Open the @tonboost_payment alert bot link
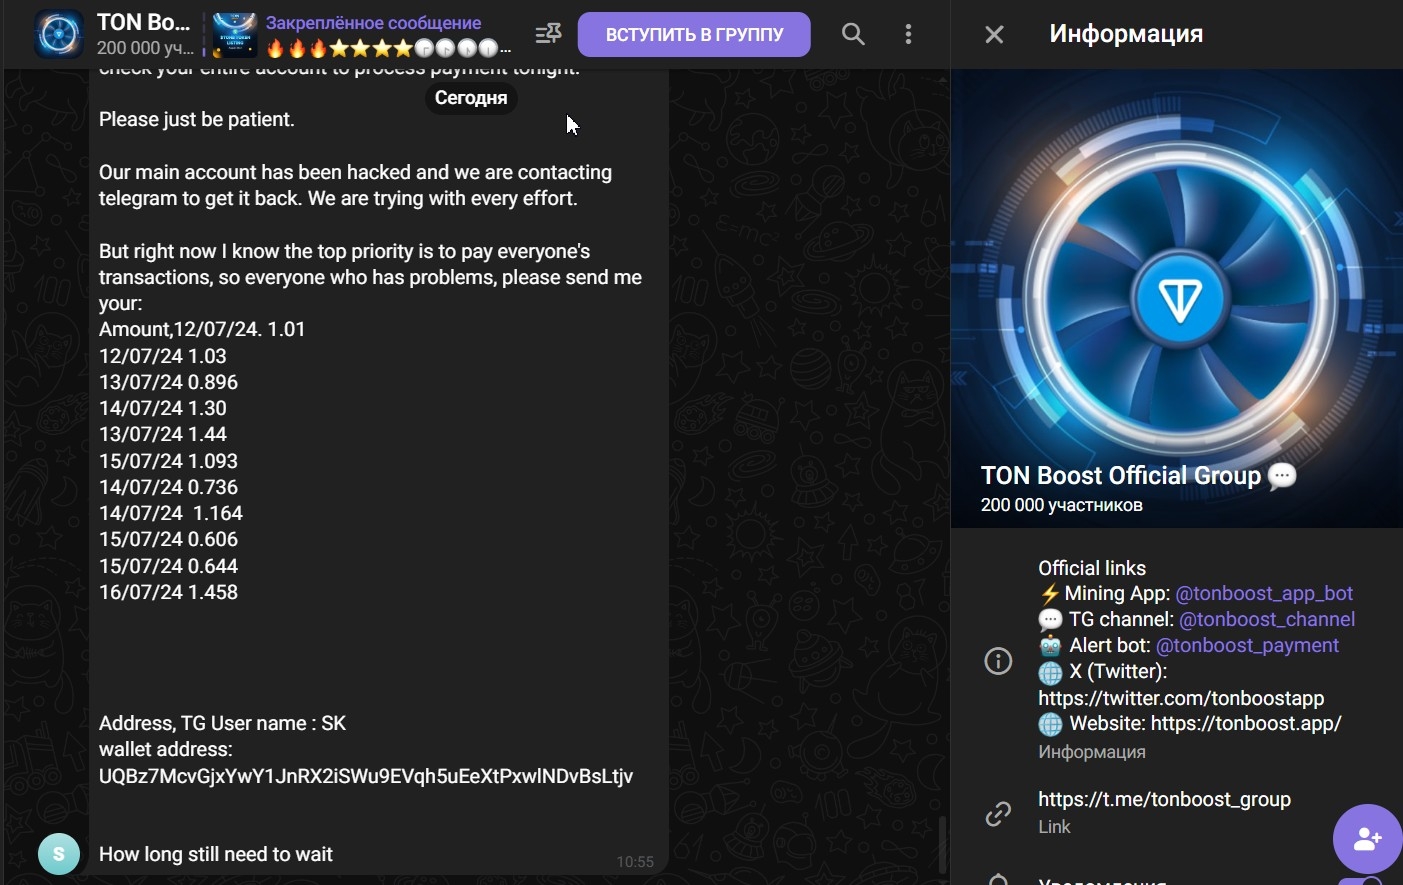Viewport: 1403px width, 885px height. 1247,645
